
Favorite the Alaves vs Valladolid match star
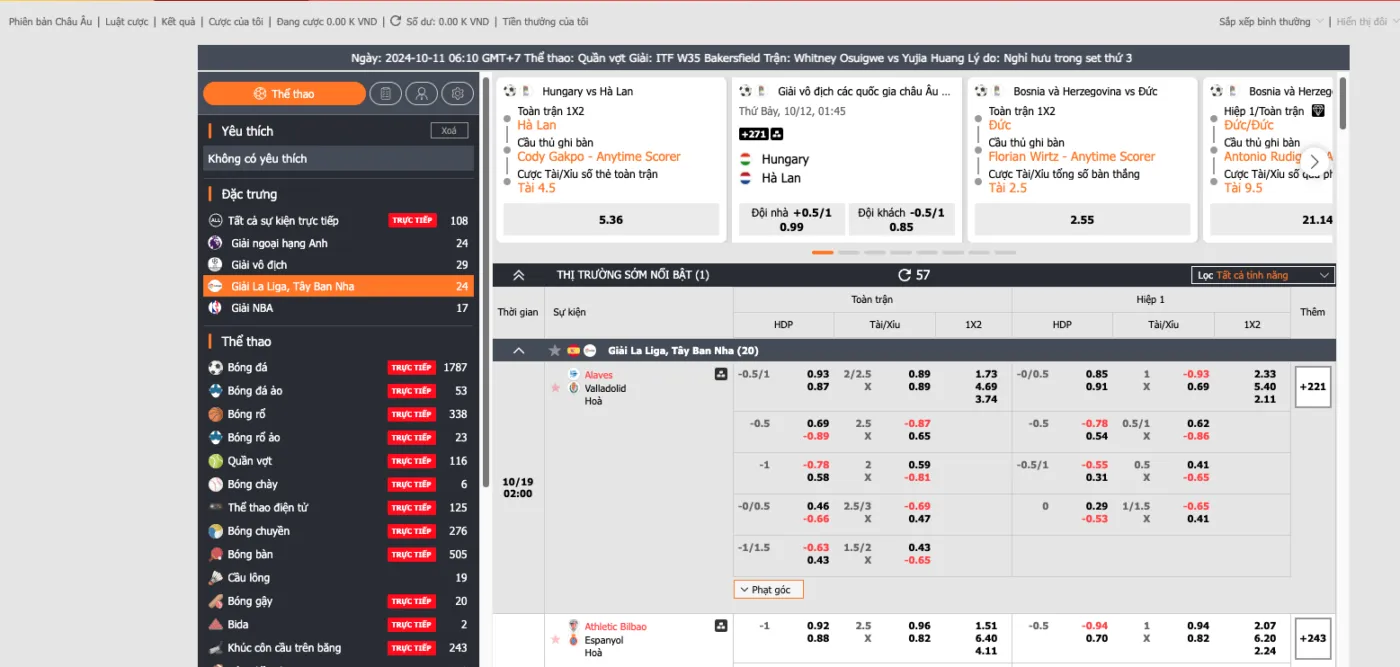point(555,387)
